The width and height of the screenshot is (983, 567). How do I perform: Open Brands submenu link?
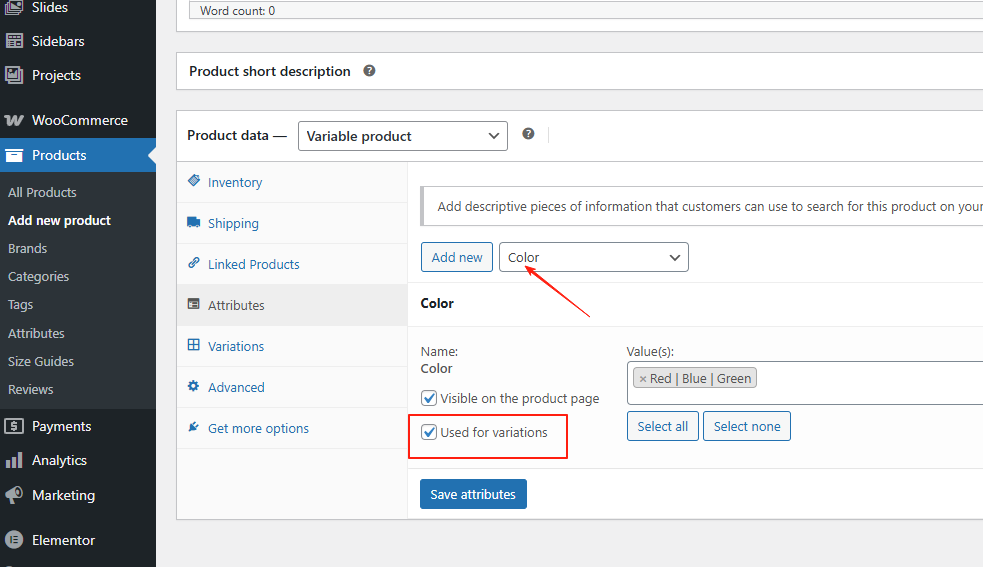[28, 248]
